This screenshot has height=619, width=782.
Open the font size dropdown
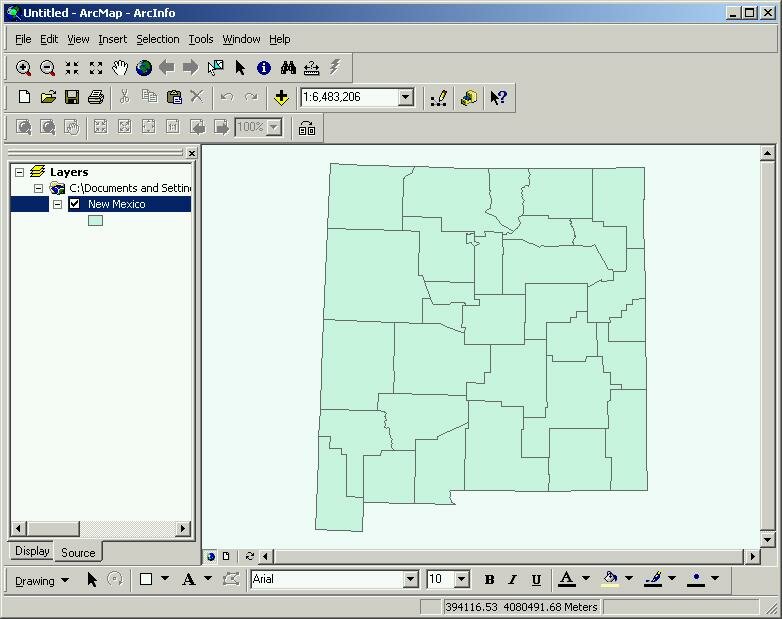tap(462, 580)
